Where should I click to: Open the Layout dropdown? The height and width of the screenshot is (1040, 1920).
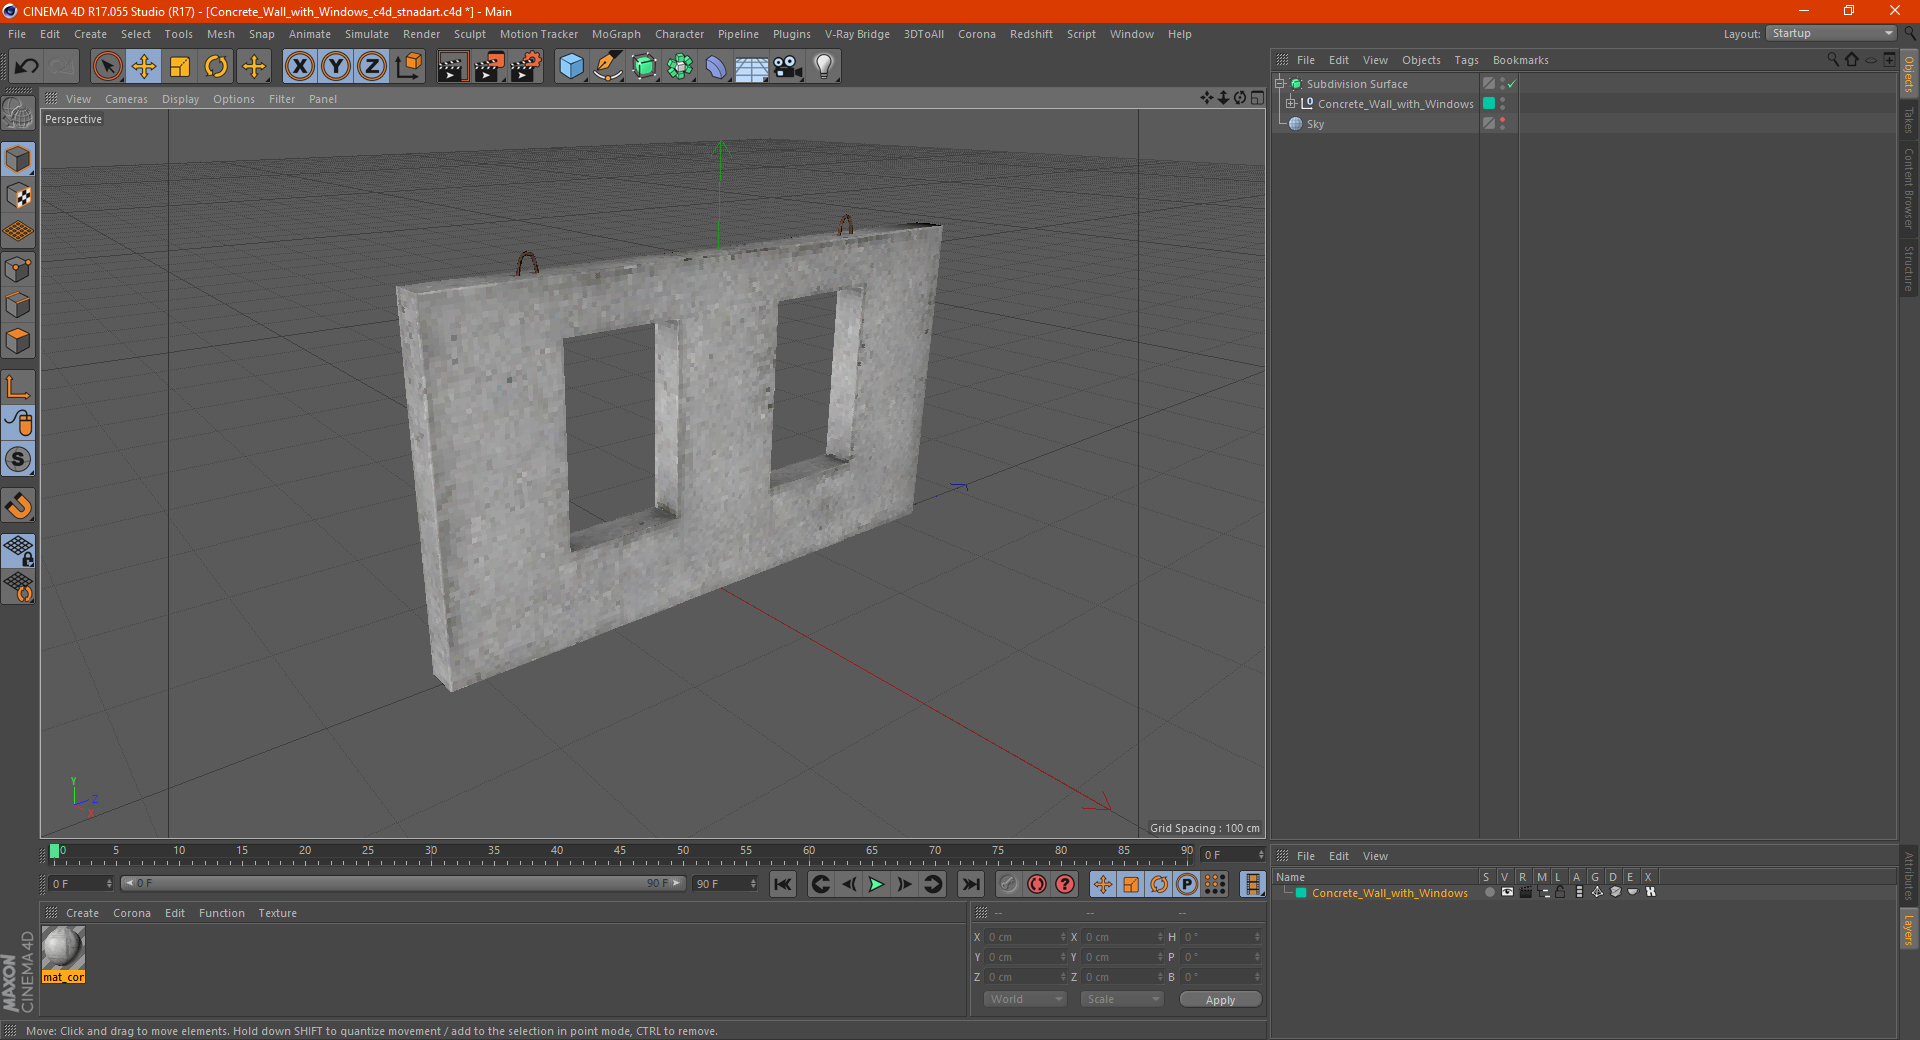click(1832, 33)
